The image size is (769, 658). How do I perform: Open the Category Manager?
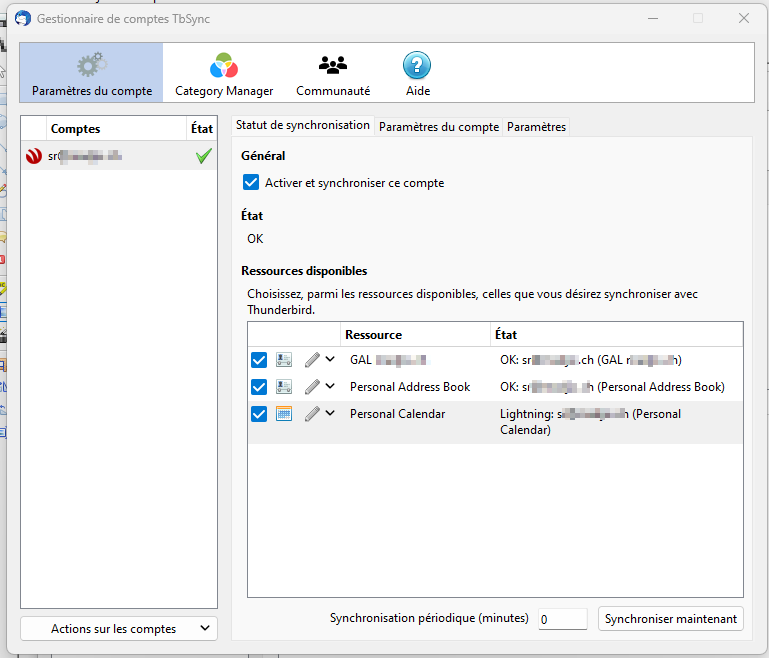224,73
